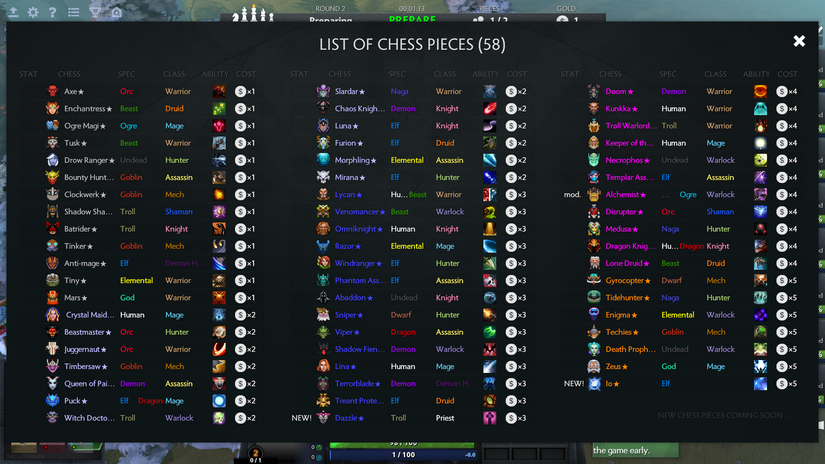Image resolution: width=825 pixels, height=464 pixels.
Task: Close the chess pieces list
Action: click(799, 41)
